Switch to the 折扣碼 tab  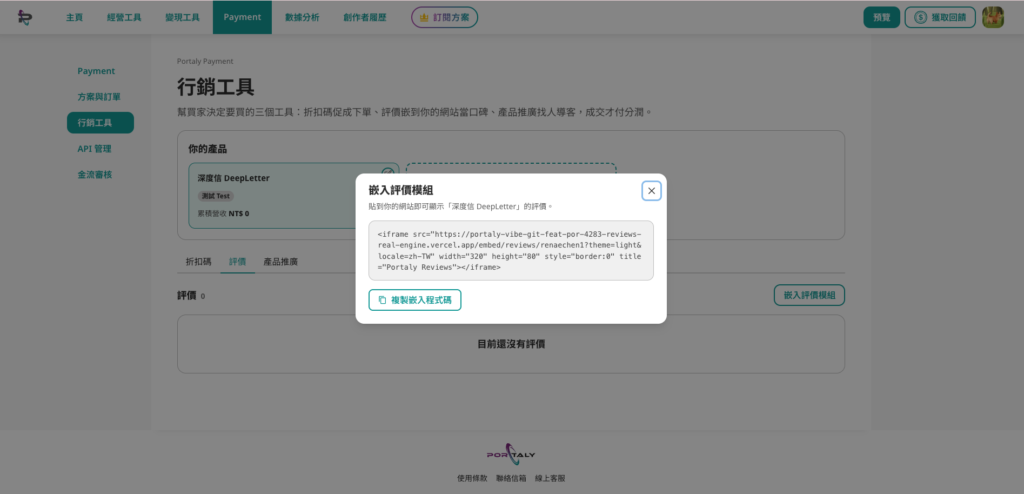(199, 261)
